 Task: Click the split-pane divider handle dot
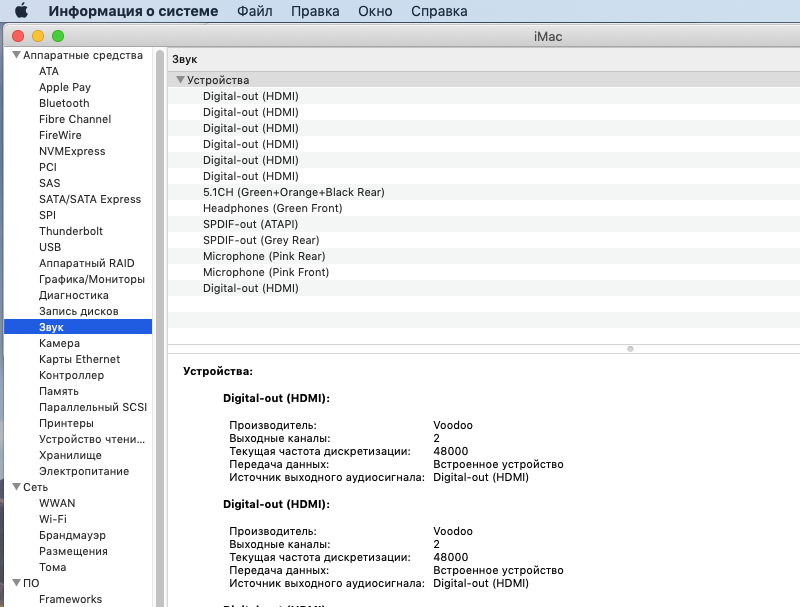(630, 349)
